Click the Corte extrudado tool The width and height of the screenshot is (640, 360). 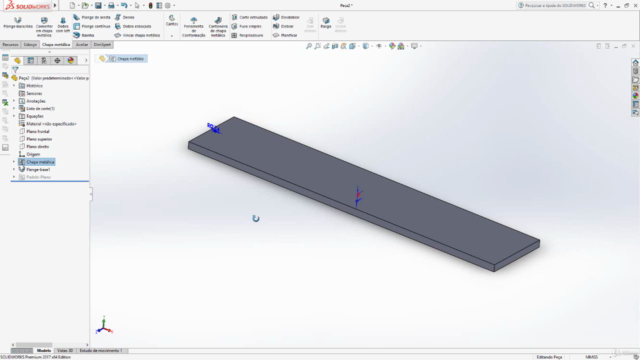(249, 17)
